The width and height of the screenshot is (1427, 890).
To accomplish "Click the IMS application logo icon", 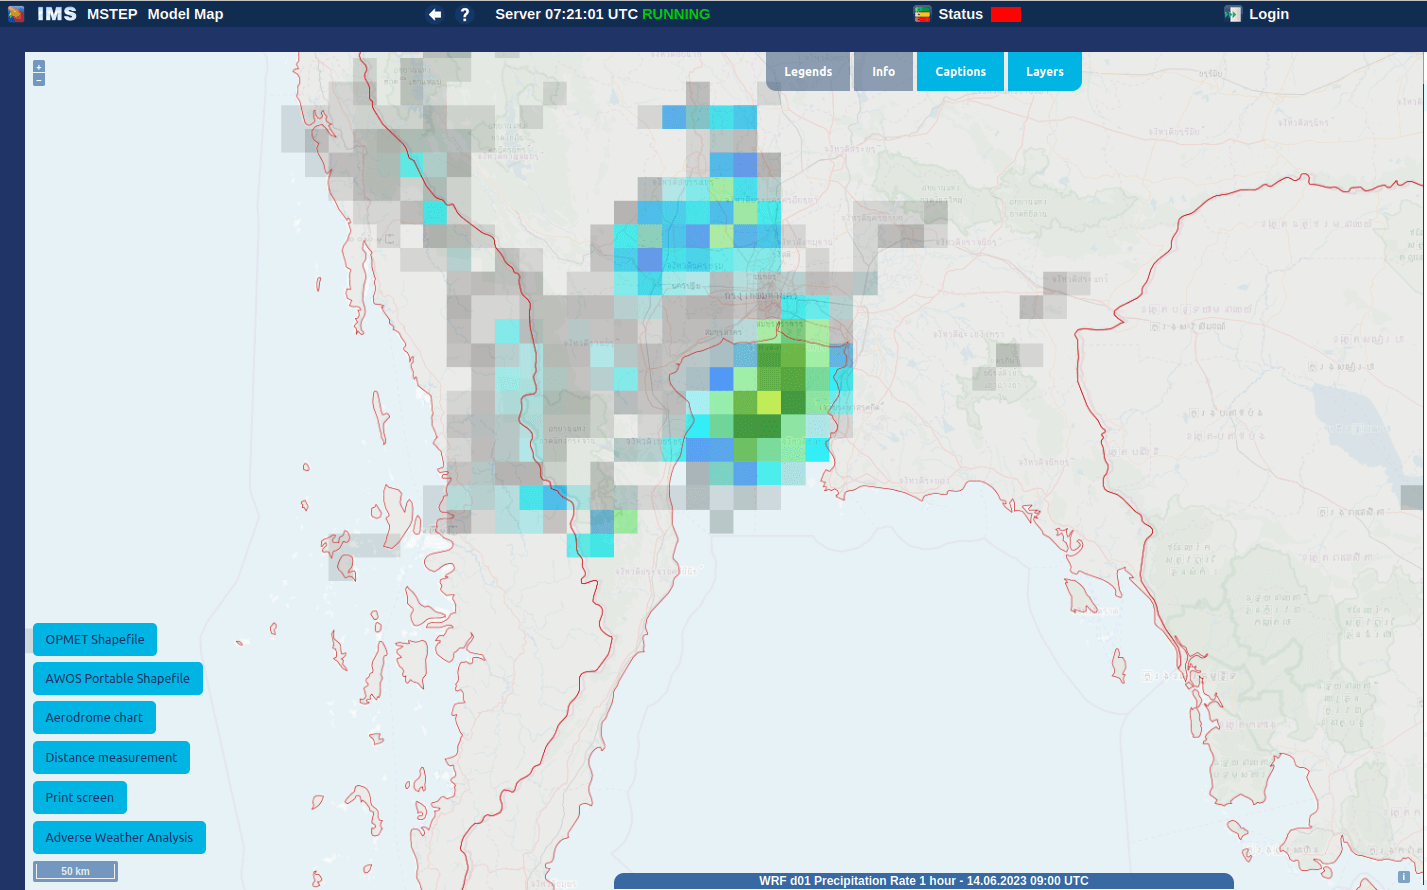I will [14, 13].
